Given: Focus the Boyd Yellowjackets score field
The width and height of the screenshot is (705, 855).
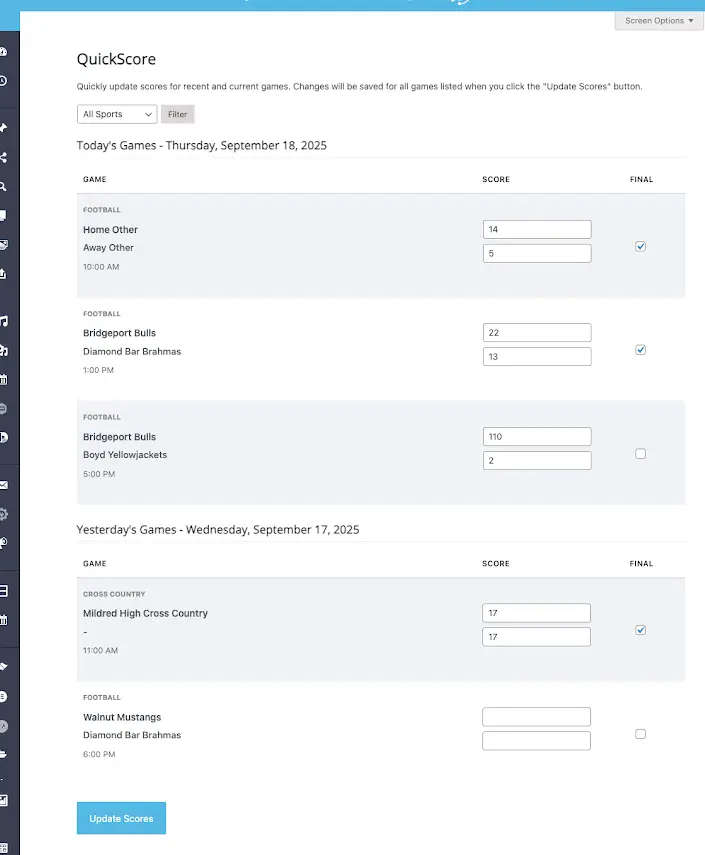Looking at the screenshot, I should 537,461.
